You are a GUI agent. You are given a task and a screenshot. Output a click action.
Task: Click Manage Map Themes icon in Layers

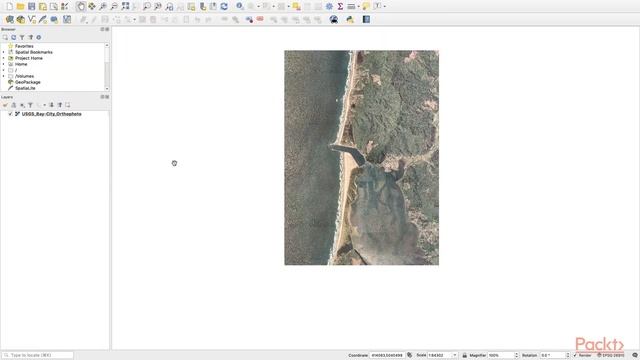[x=22, y=105]
